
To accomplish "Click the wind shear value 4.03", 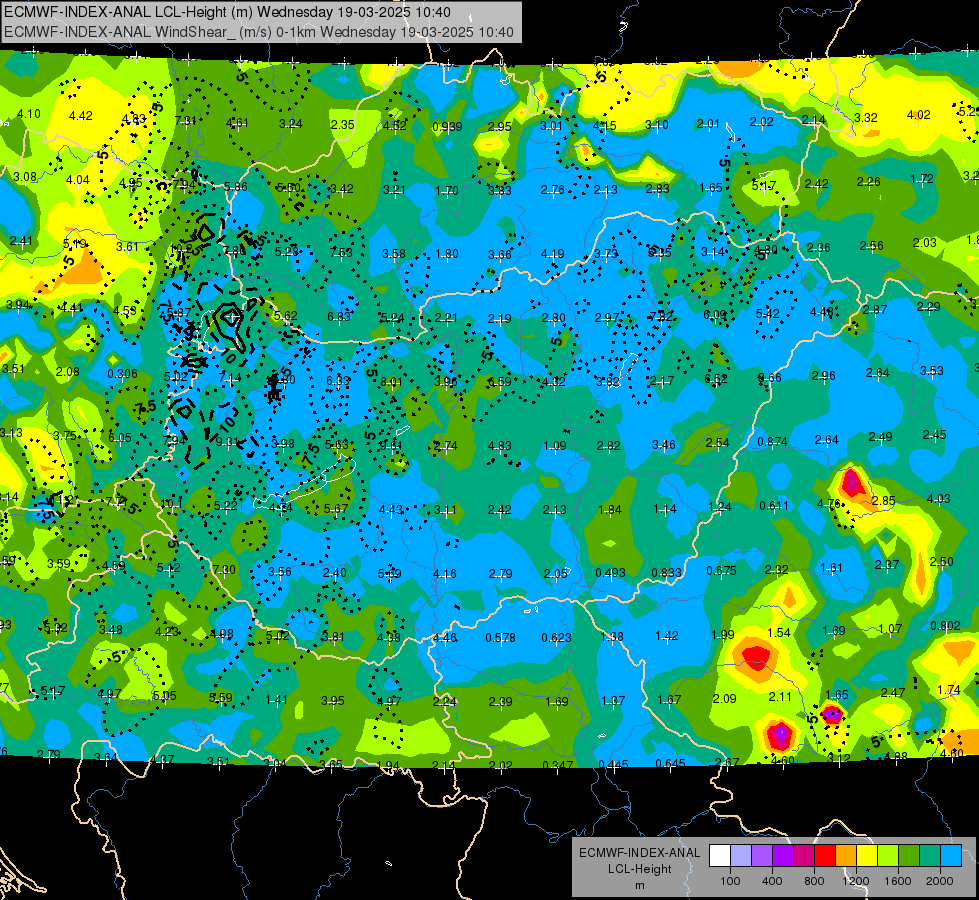I will (x=938, y=498).
